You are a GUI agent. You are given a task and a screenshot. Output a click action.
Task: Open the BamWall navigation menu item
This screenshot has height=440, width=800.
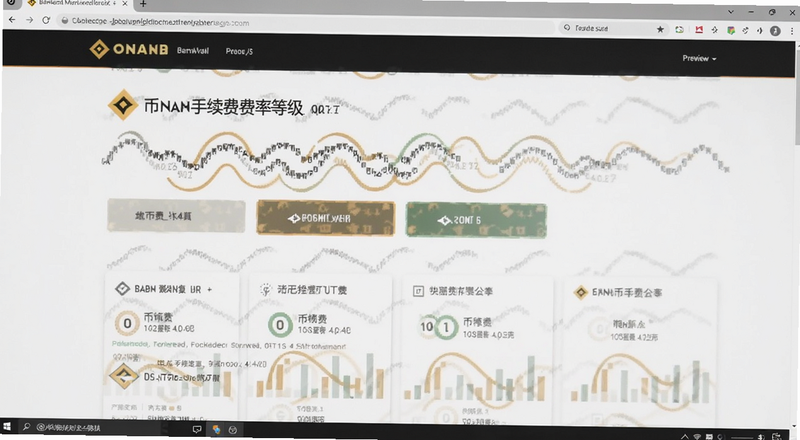point(193,51)
